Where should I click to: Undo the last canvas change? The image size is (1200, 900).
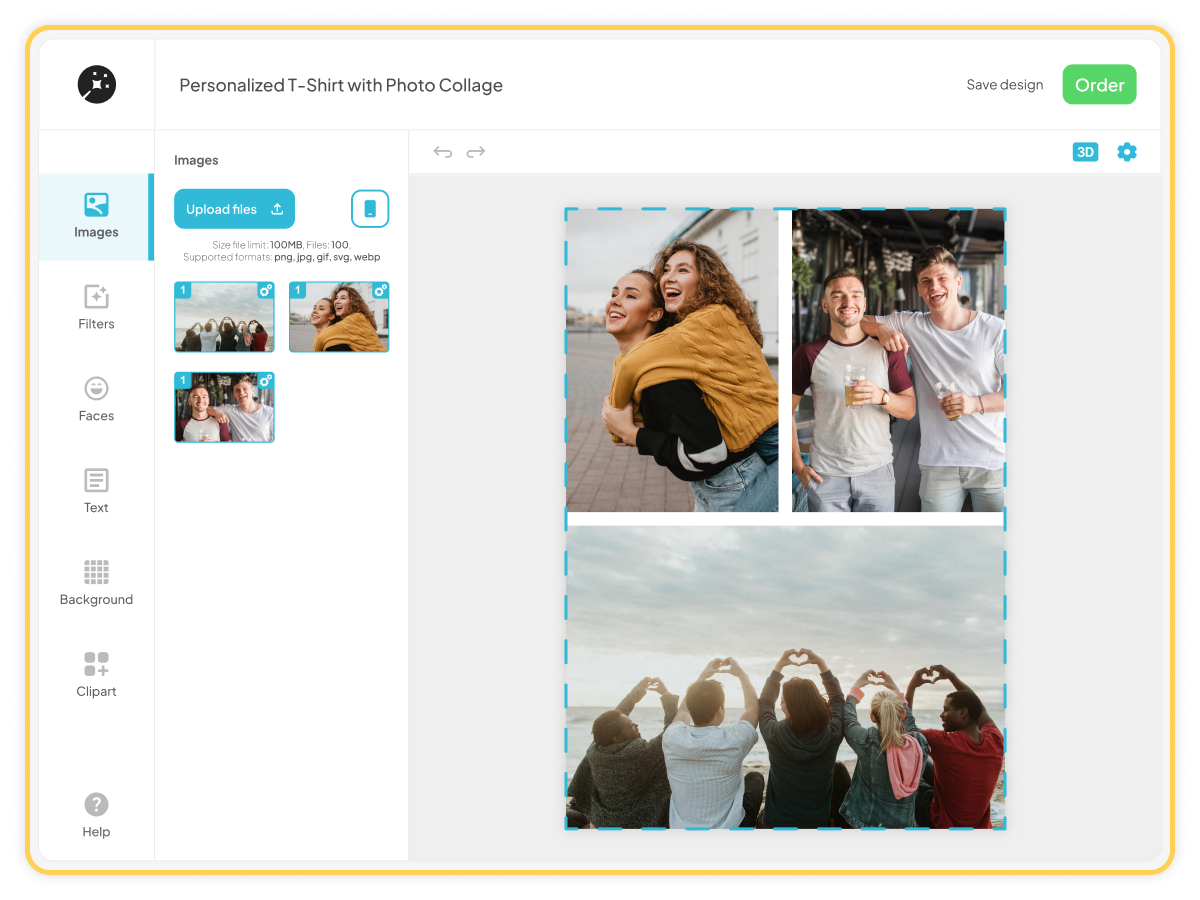[x=443, y=152]
